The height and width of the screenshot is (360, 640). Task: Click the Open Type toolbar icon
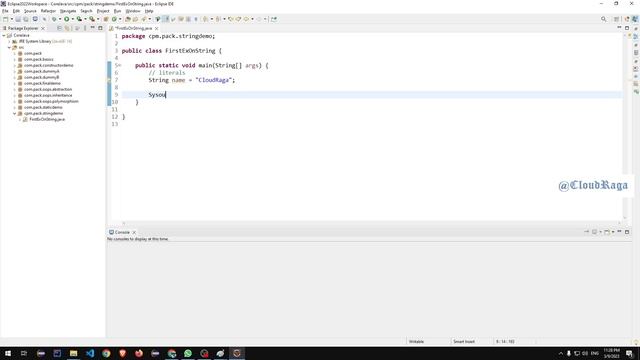128,19
